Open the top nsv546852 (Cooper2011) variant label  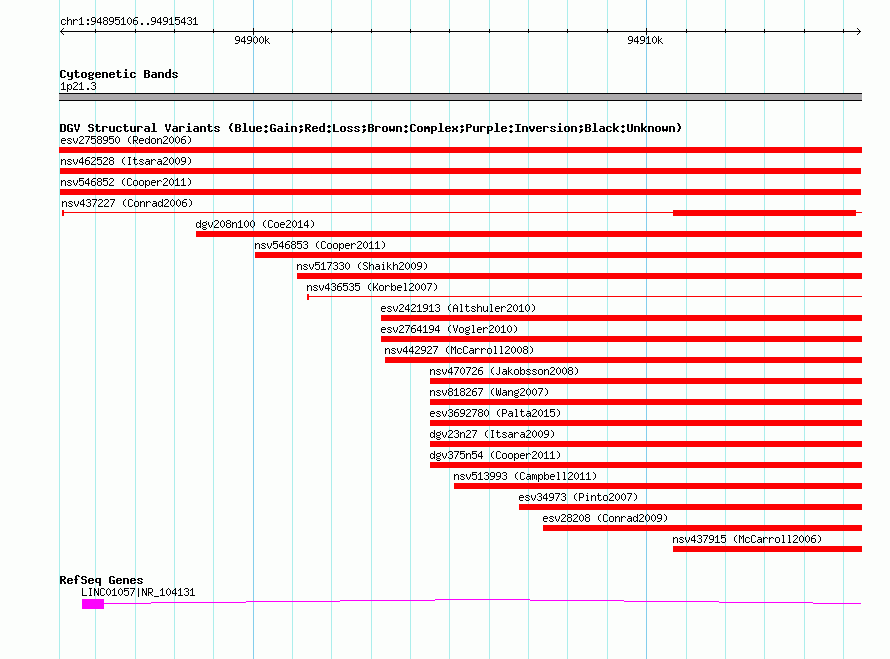pyautogui.click(x=126, y=182)
